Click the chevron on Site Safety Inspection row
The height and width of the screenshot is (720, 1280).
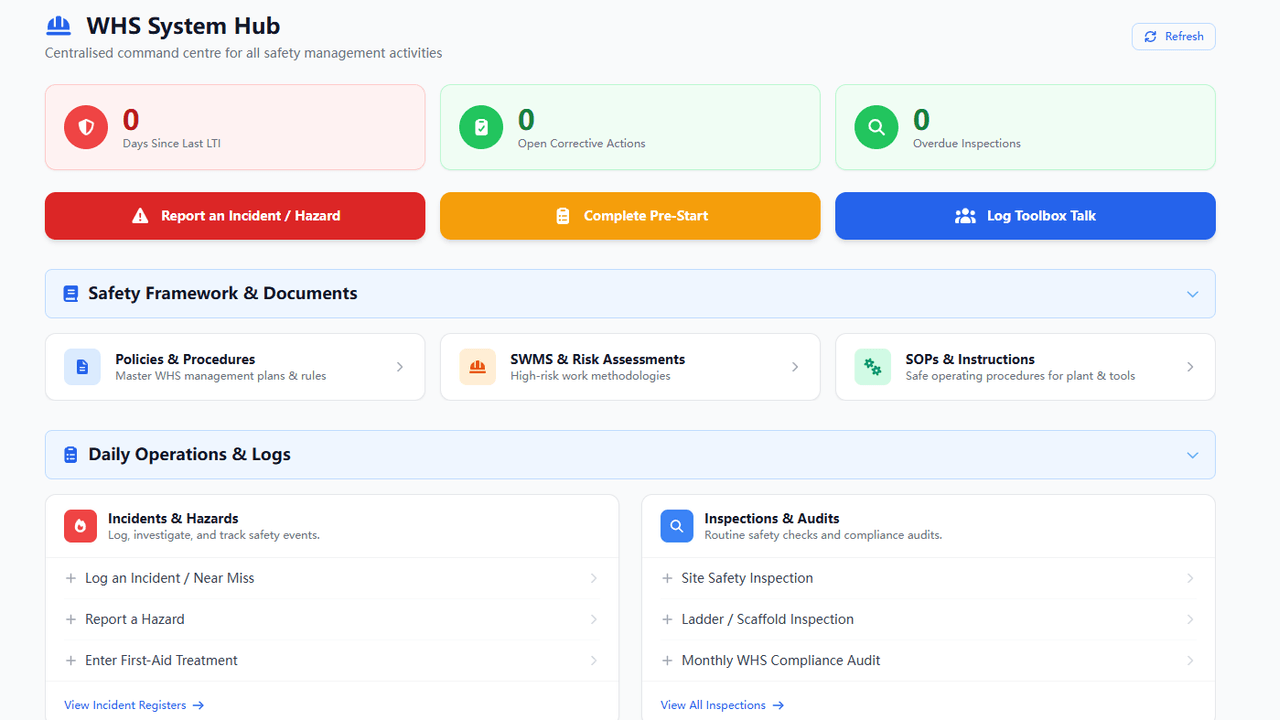1190,578
